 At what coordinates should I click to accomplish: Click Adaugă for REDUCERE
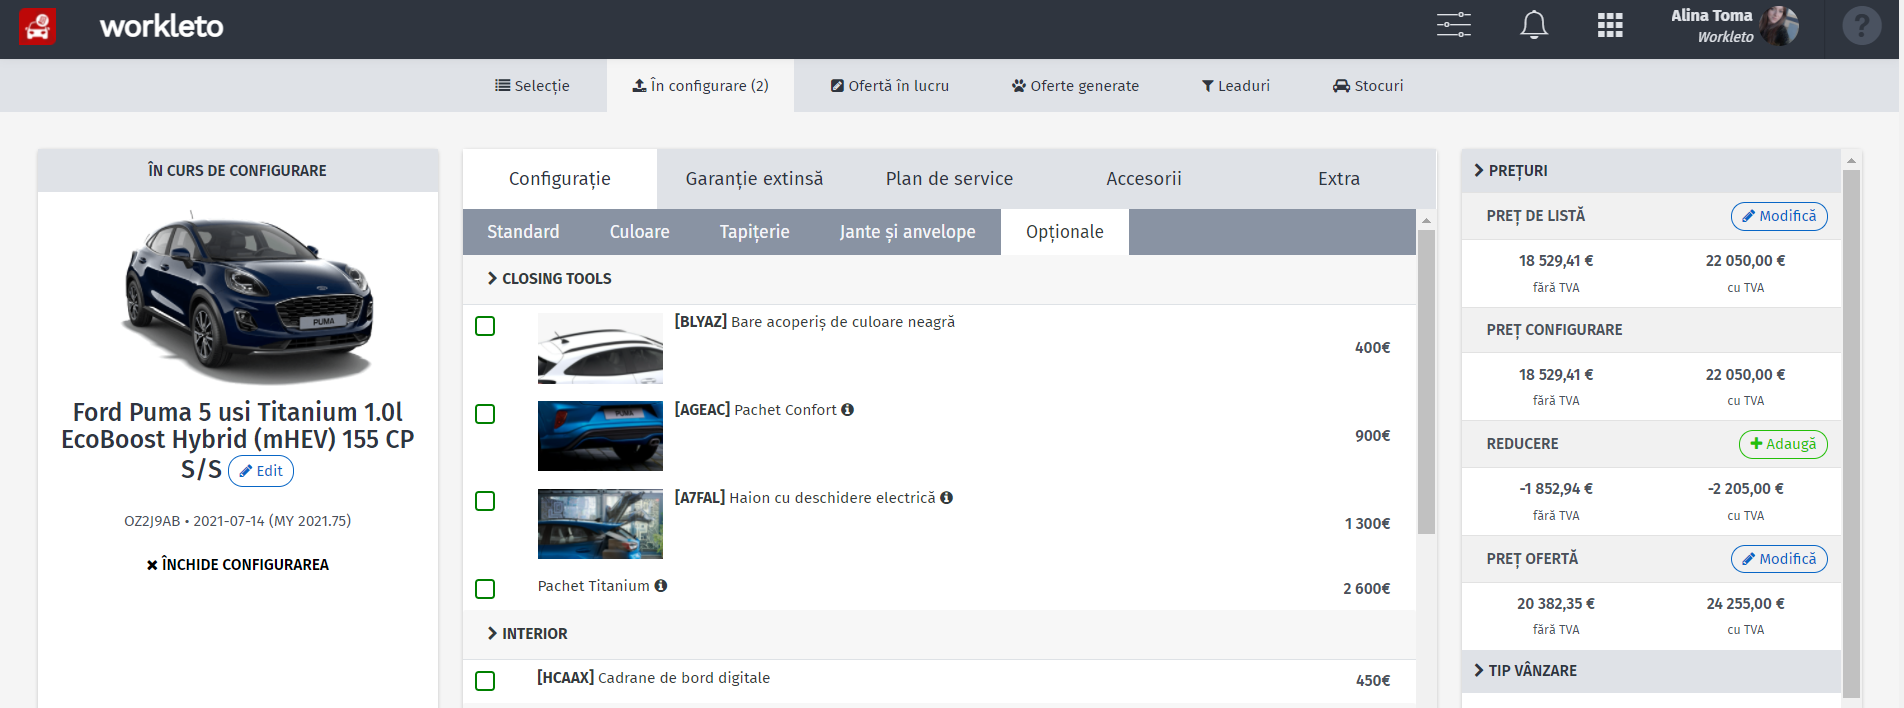point(1783,444)
